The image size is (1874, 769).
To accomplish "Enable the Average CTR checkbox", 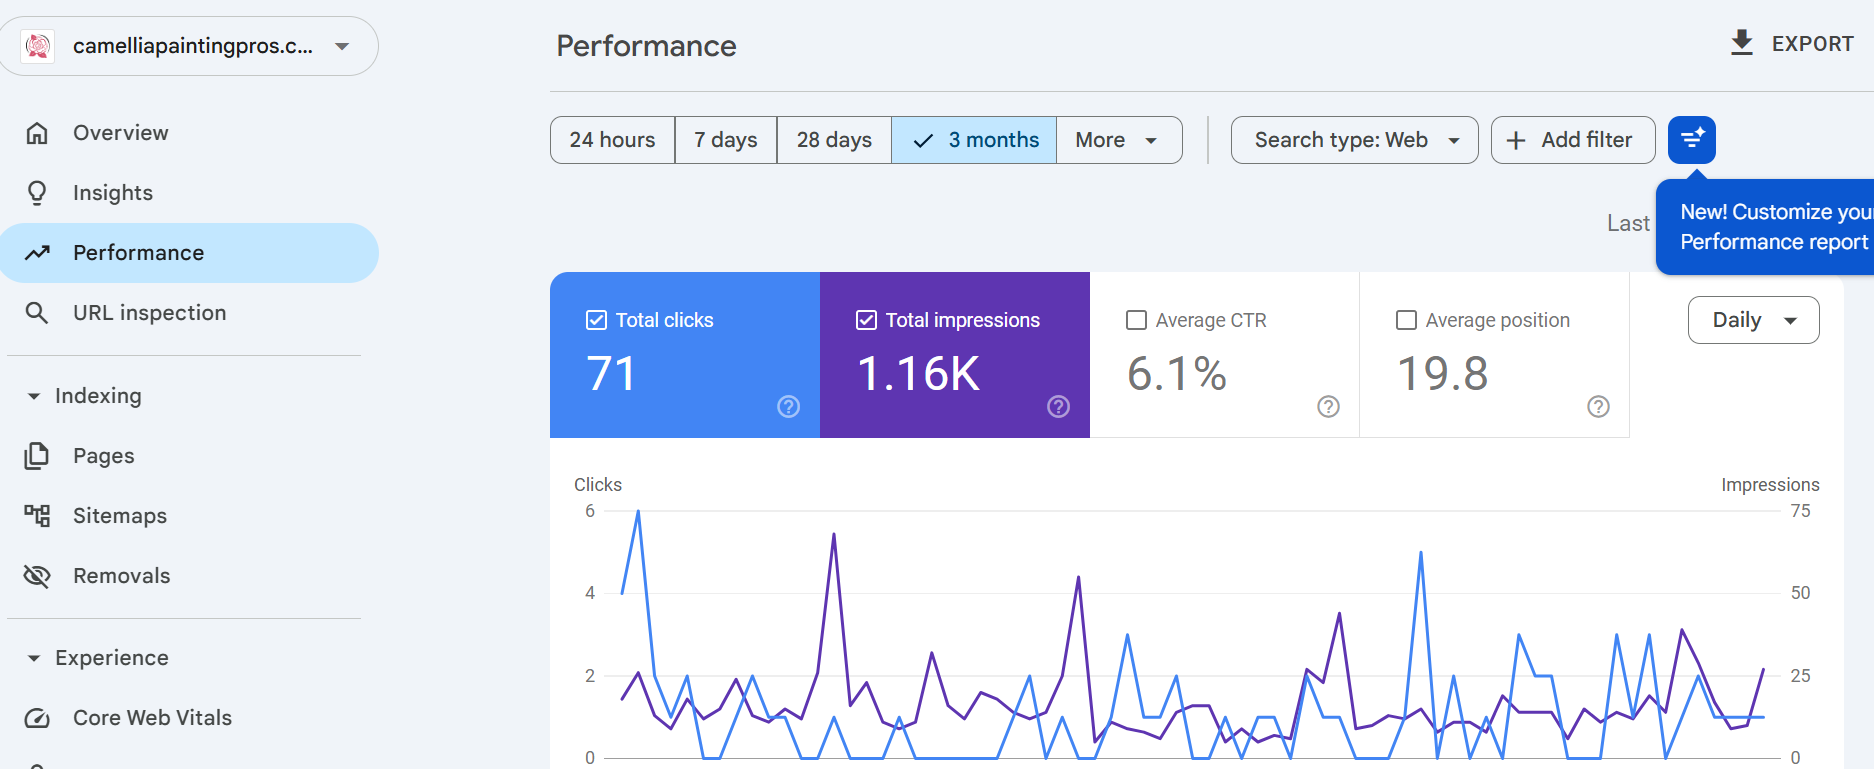I will point(1136,320).
